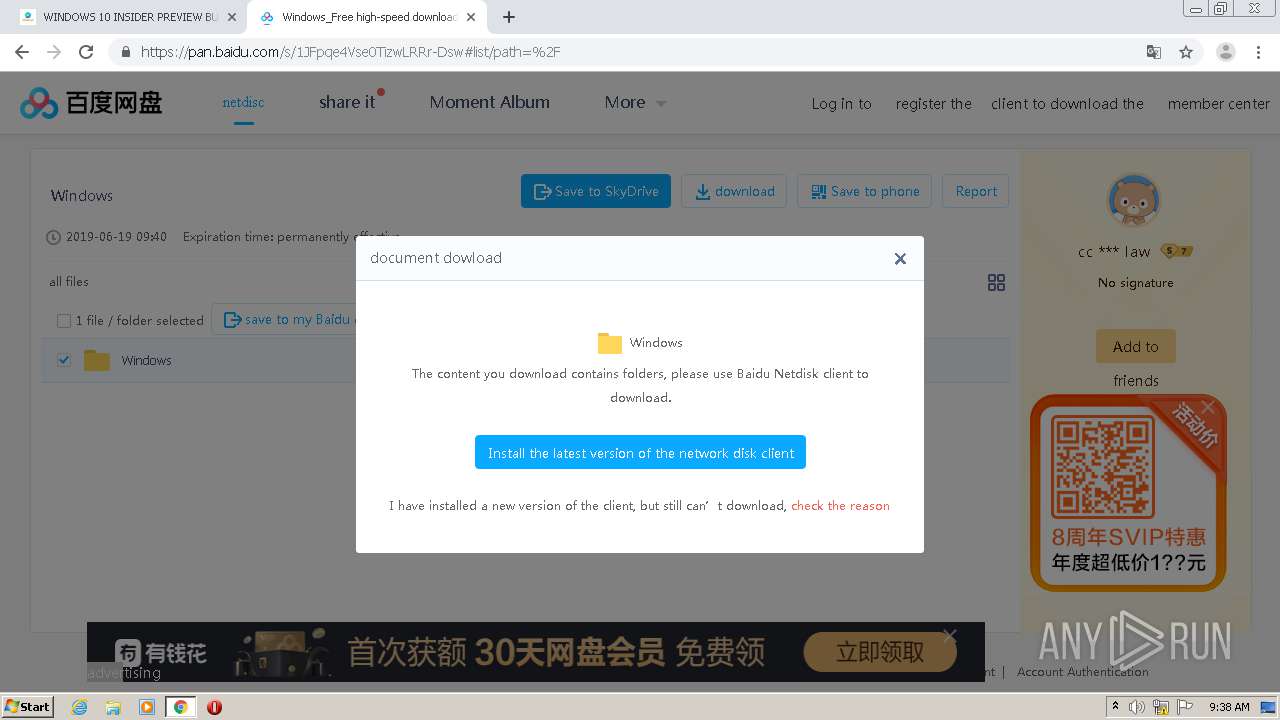
Task: View the sharer's bear avatar
Action: [1134, 201]
